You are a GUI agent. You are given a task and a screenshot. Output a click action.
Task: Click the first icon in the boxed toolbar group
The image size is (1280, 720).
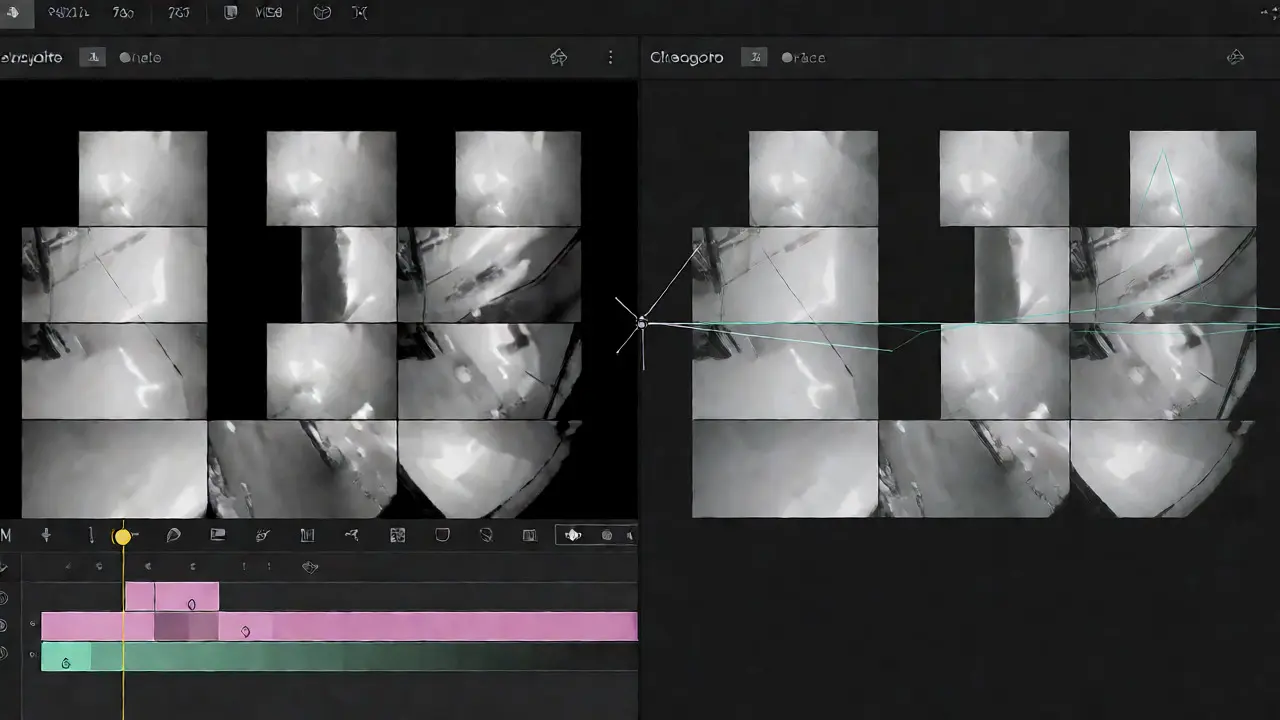pyautogui.click(x=573, y=536)
